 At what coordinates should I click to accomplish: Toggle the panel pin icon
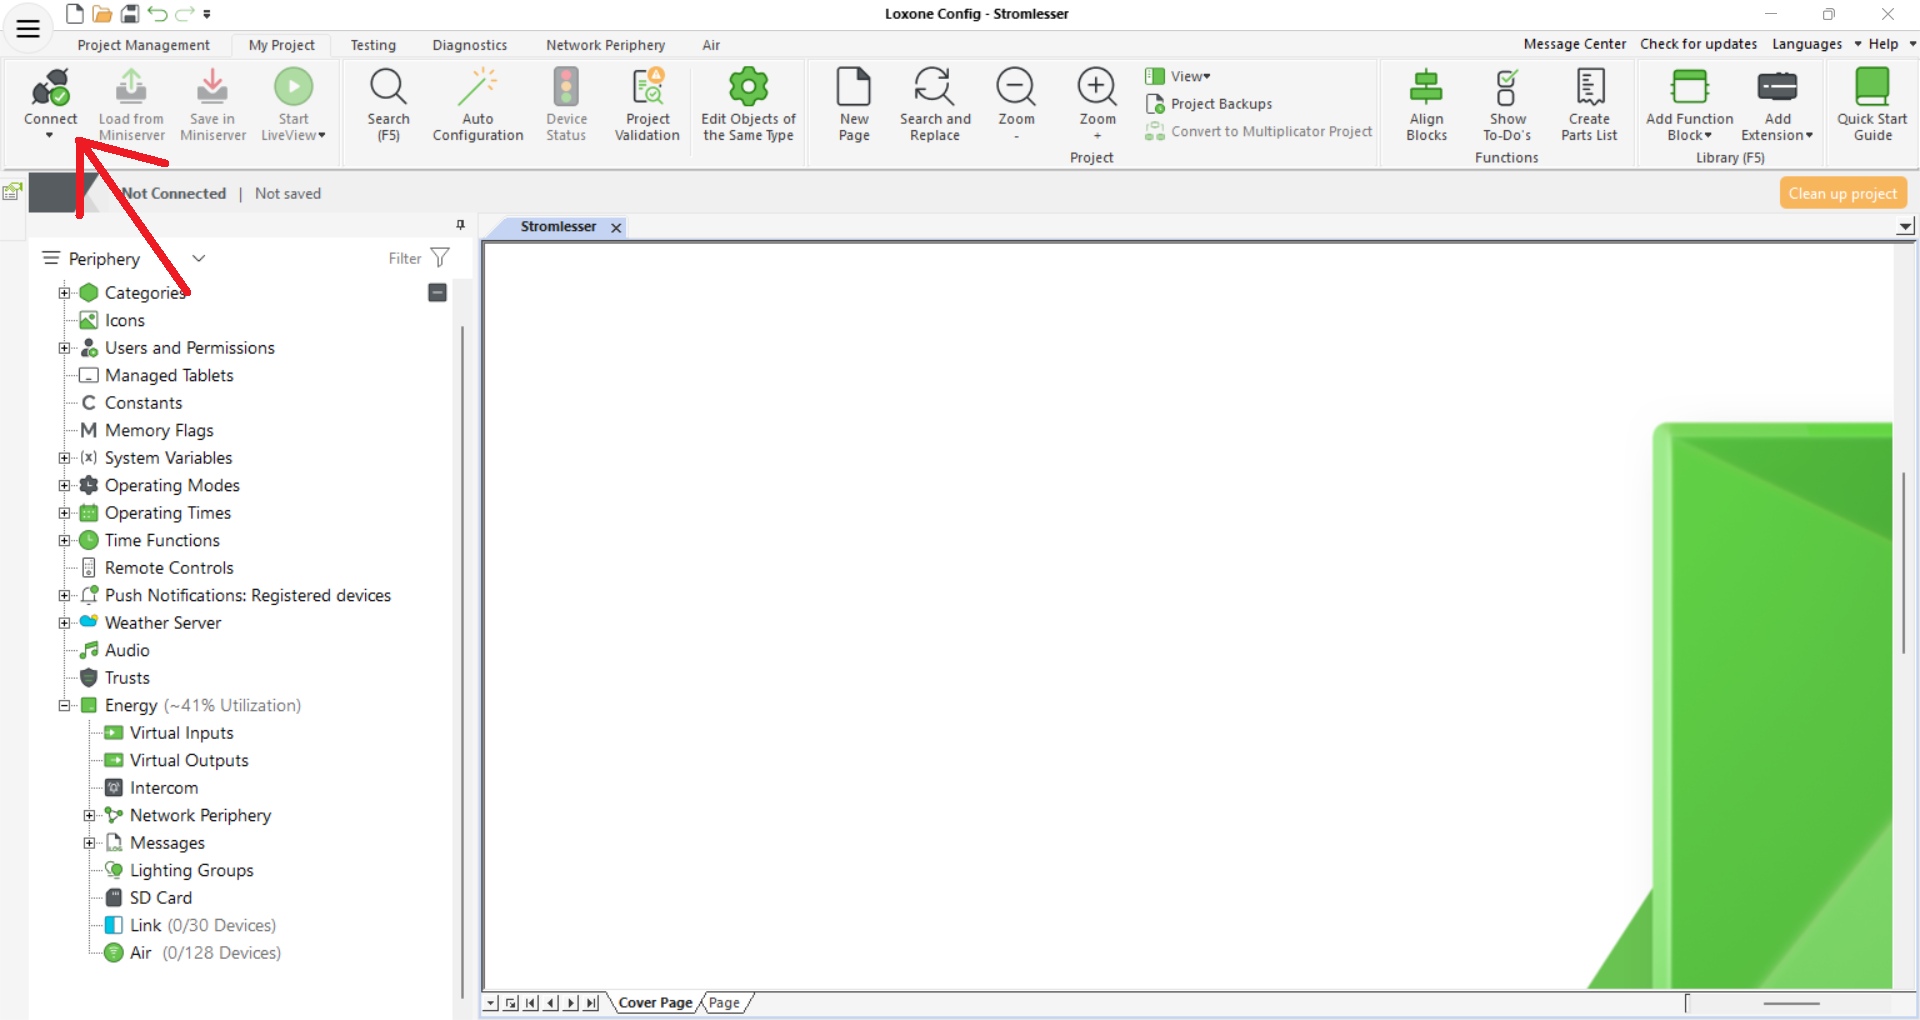click(461, 225)
